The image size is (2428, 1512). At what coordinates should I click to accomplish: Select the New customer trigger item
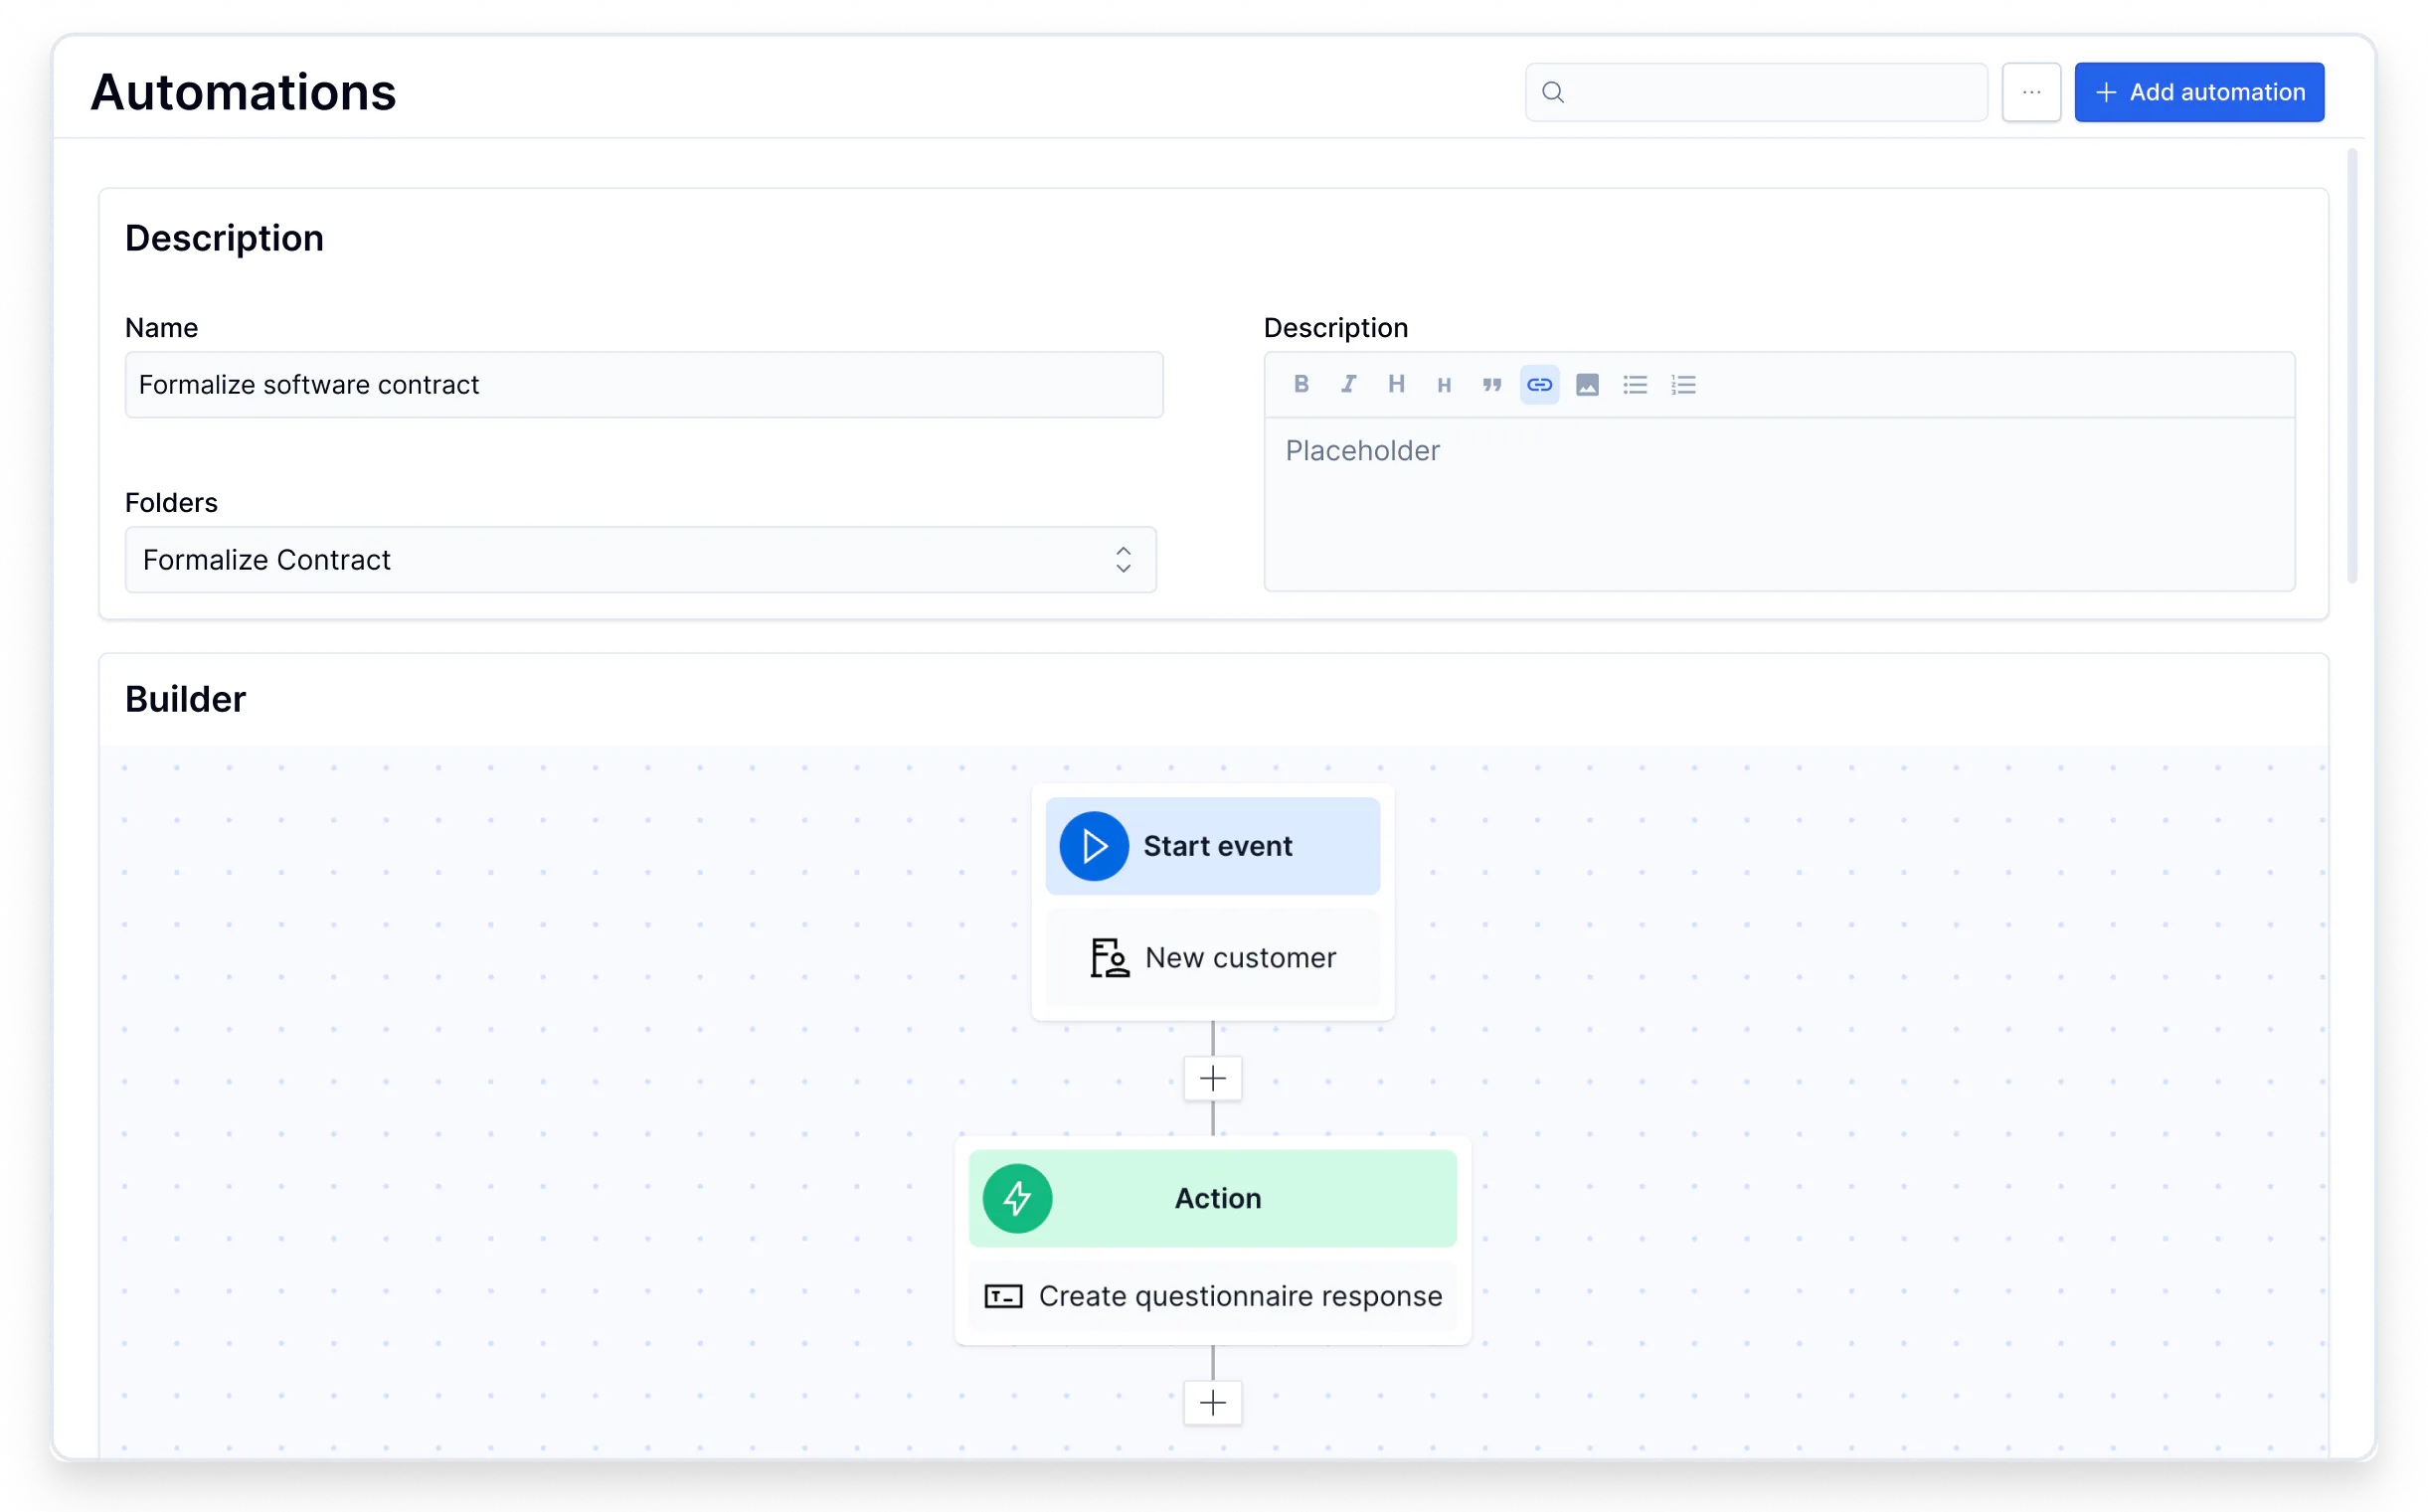click(1212, 957)
